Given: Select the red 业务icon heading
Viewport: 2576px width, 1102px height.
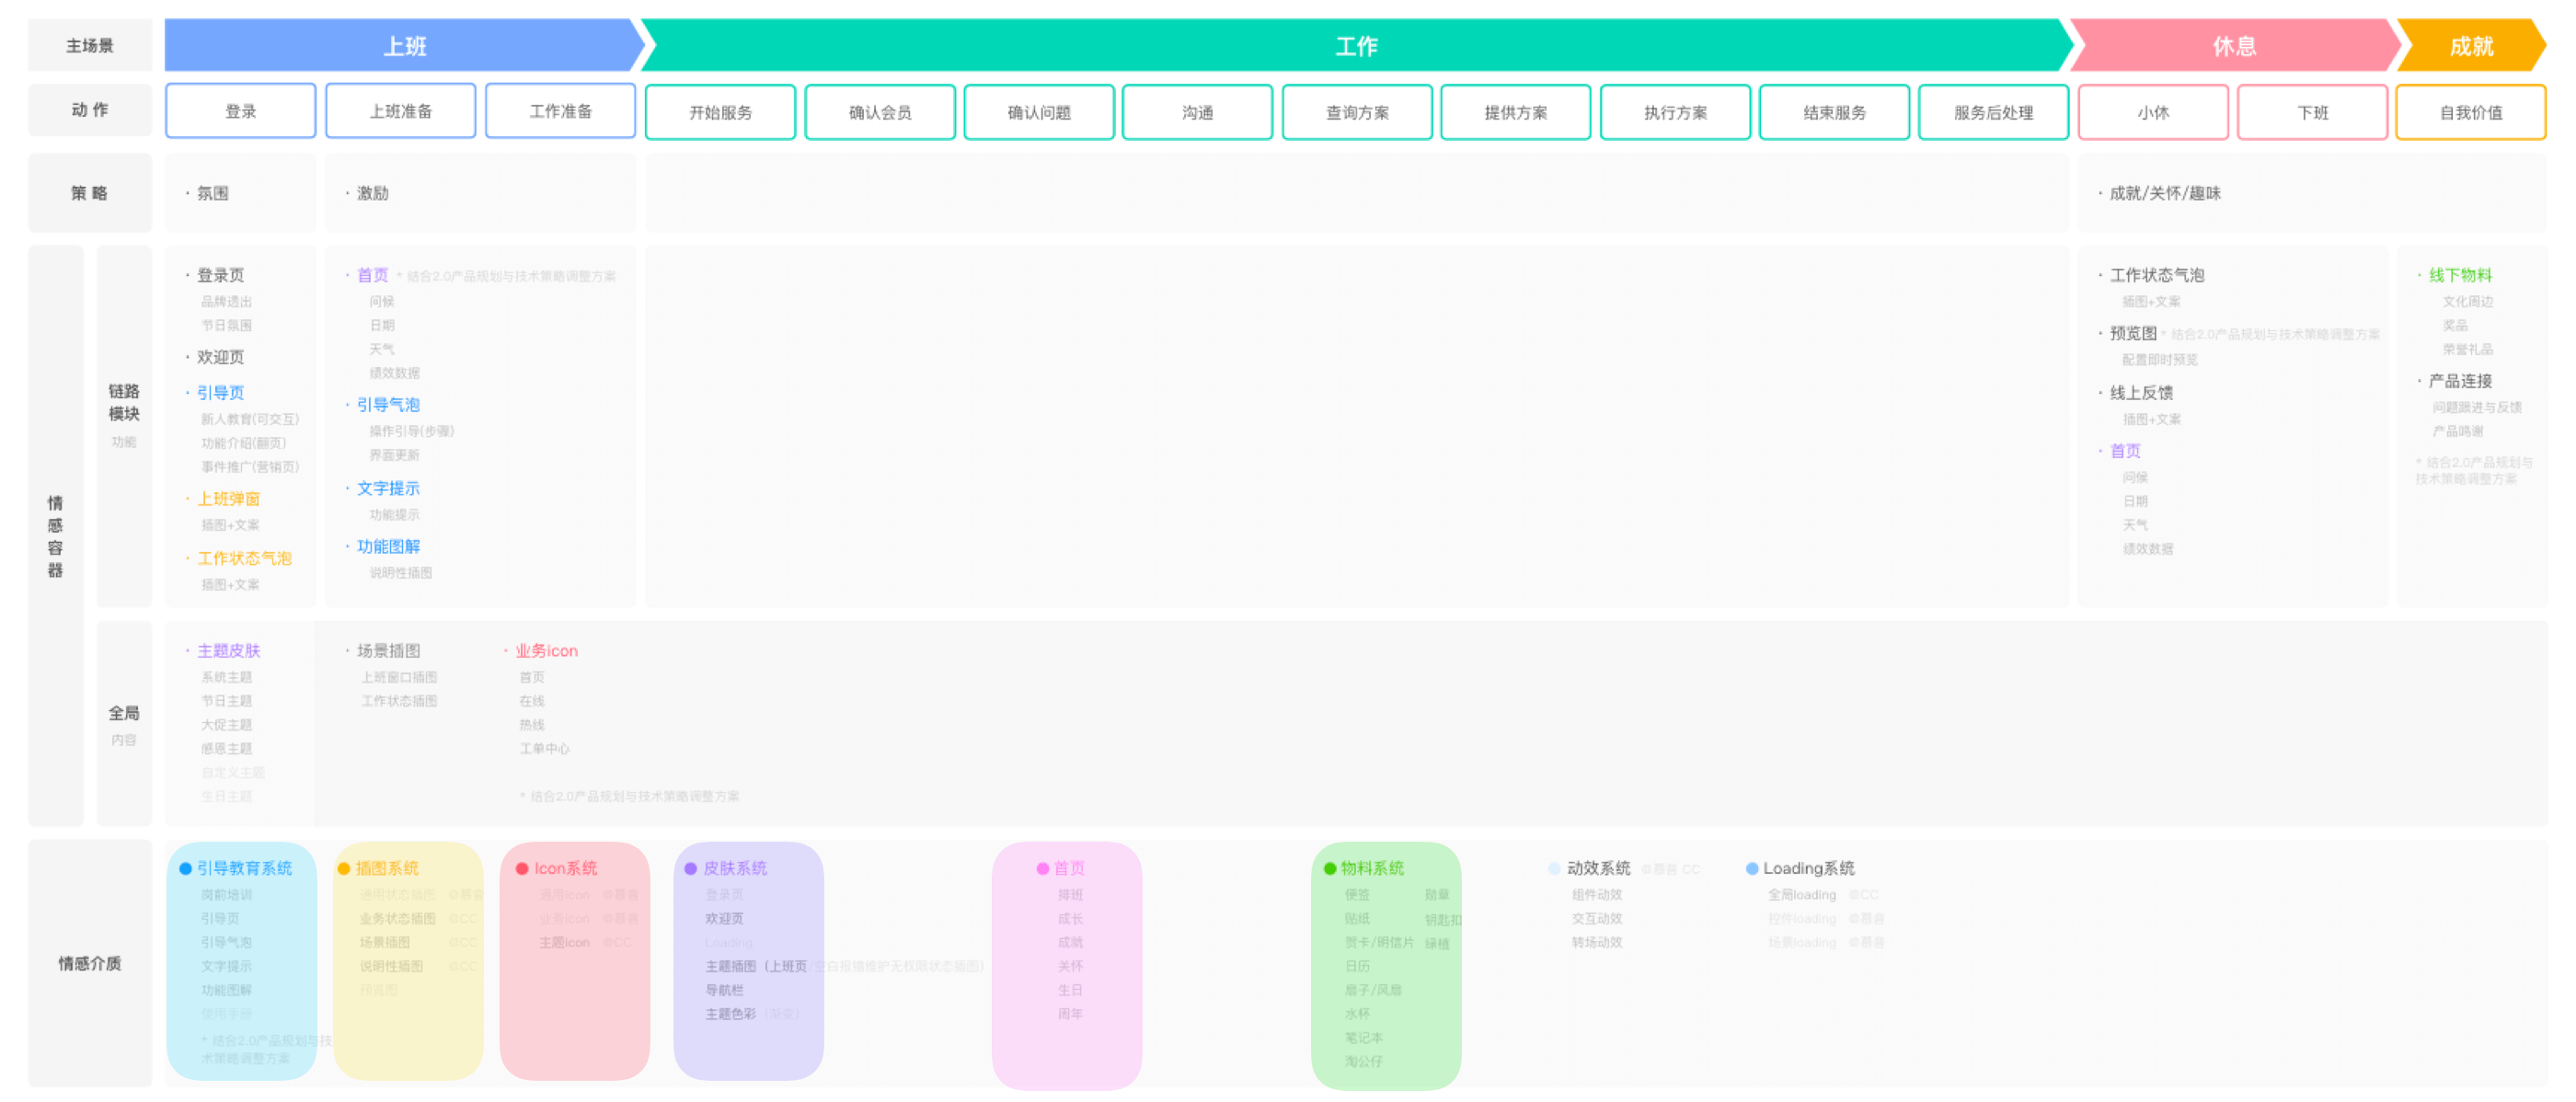Looking at the screenshot, I should pyautogui.click(x=546, y=650).
